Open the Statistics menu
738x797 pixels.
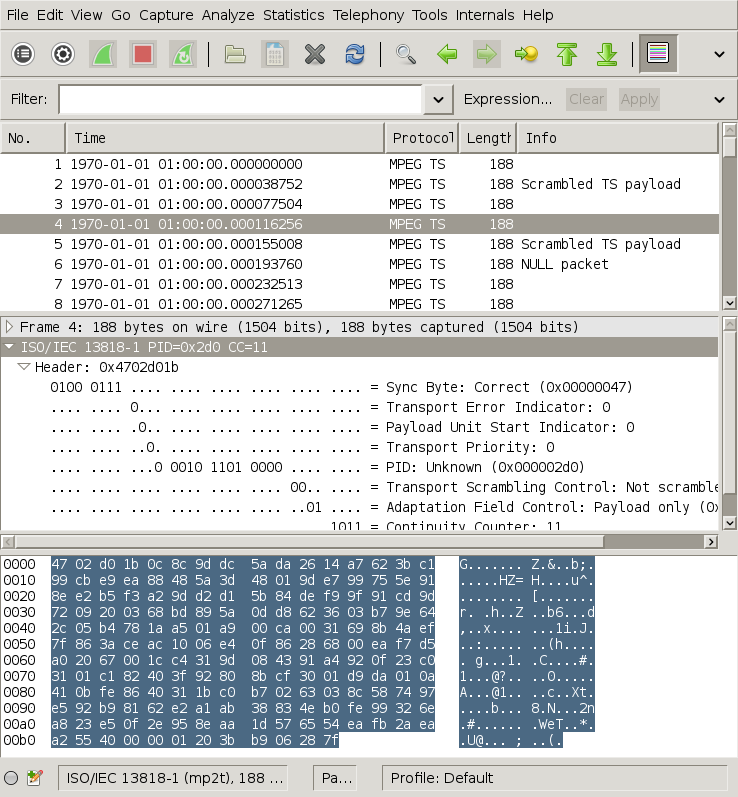[293, 15]
